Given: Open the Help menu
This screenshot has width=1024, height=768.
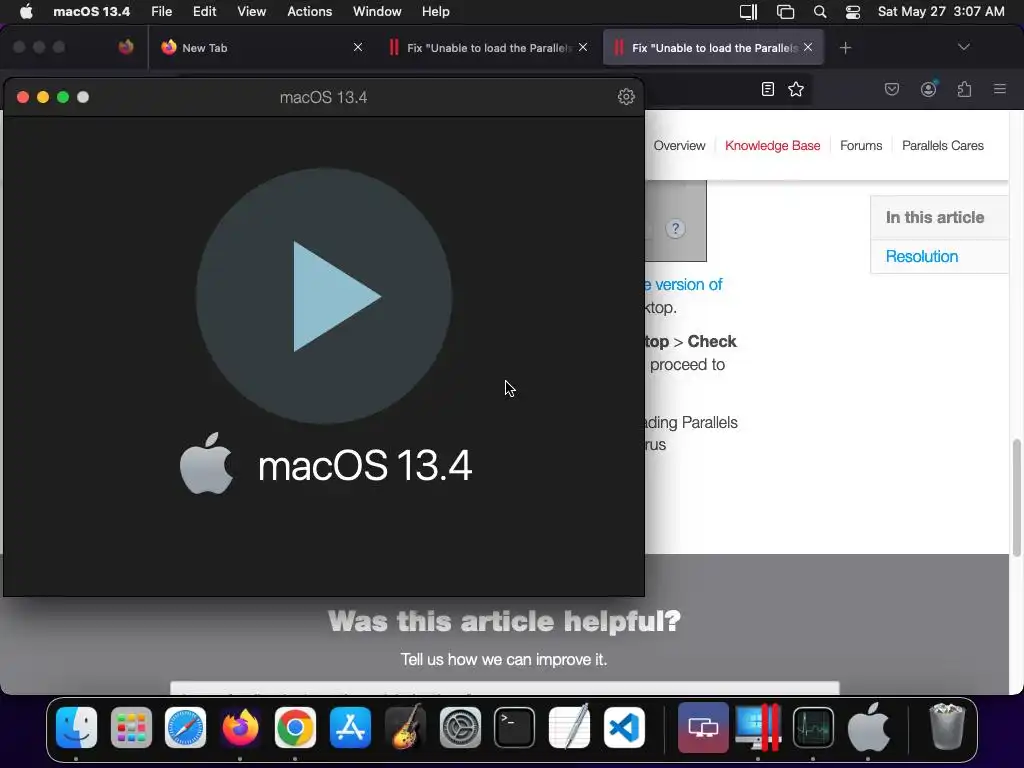Looking at the screenshot, I should click(436, 11).
